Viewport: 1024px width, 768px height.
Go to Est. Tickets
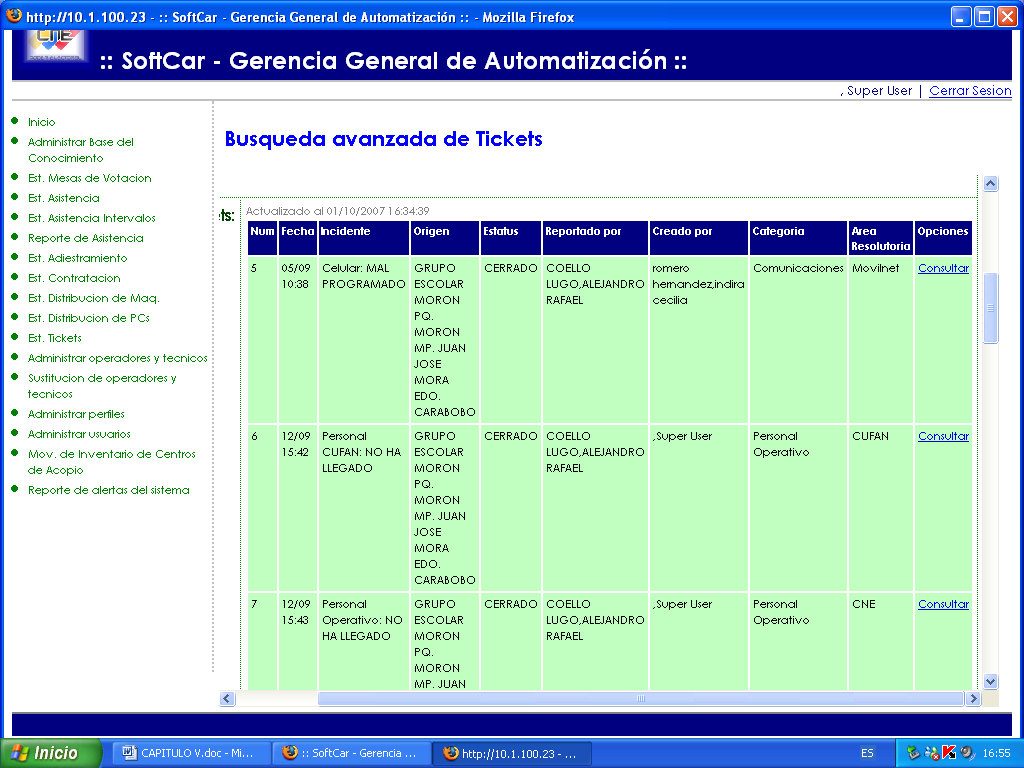point(55,338)
